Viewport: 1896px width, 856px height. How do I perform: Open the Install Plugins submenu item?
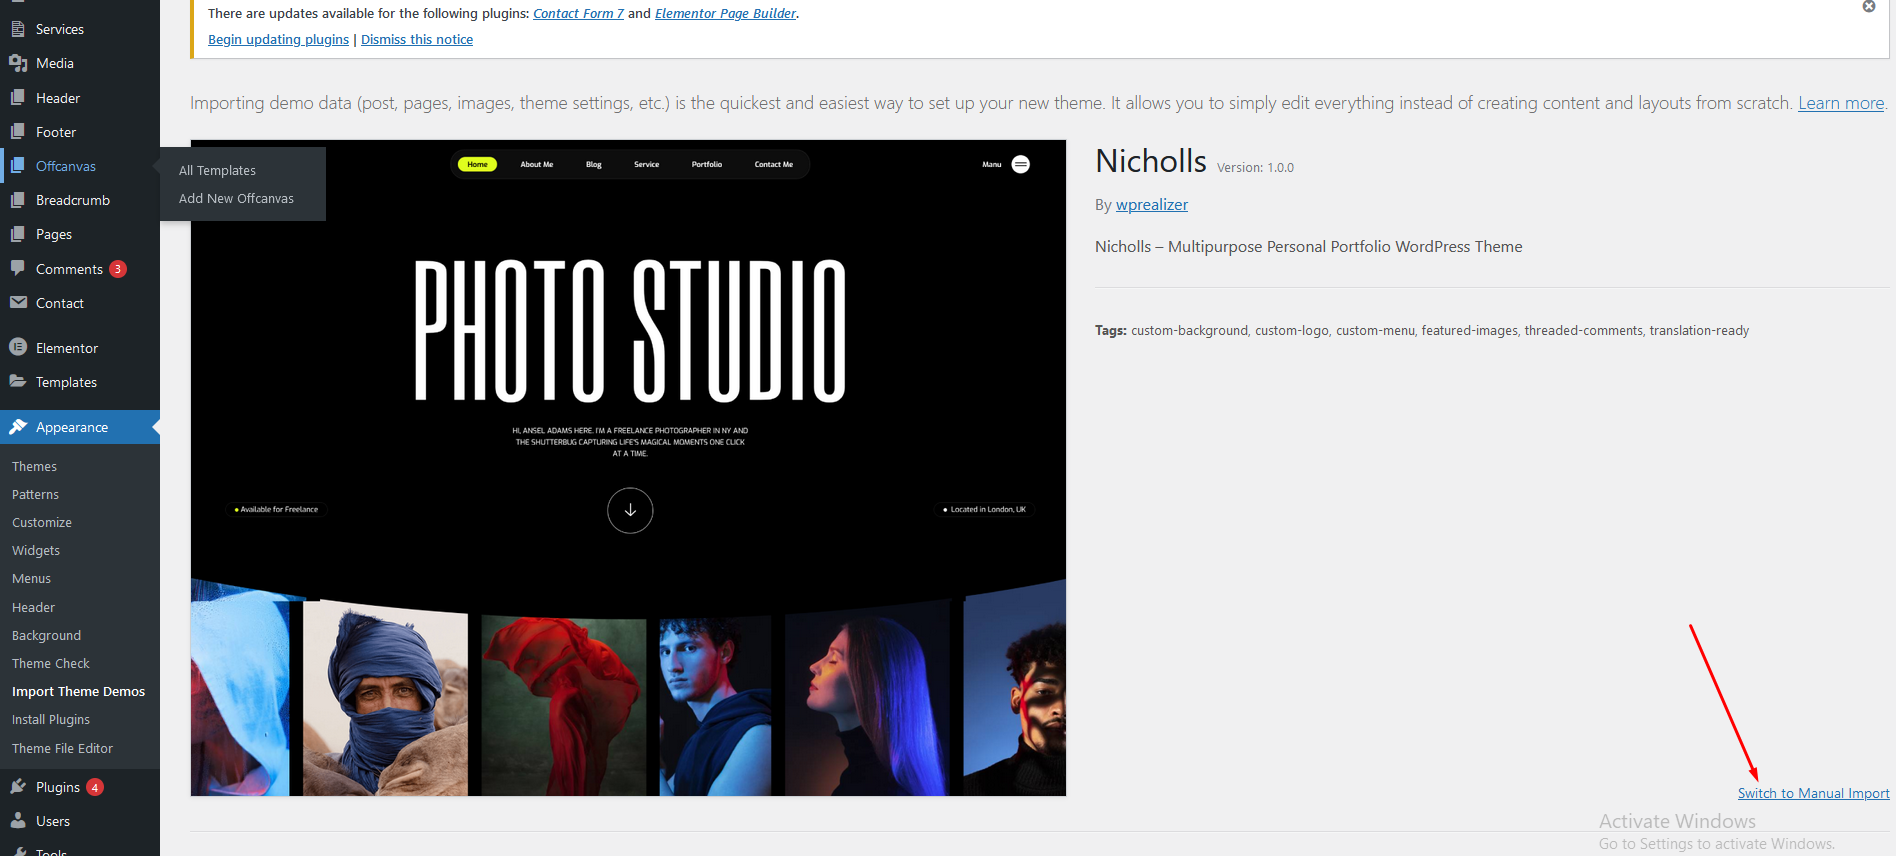click(x=51, y=720)
